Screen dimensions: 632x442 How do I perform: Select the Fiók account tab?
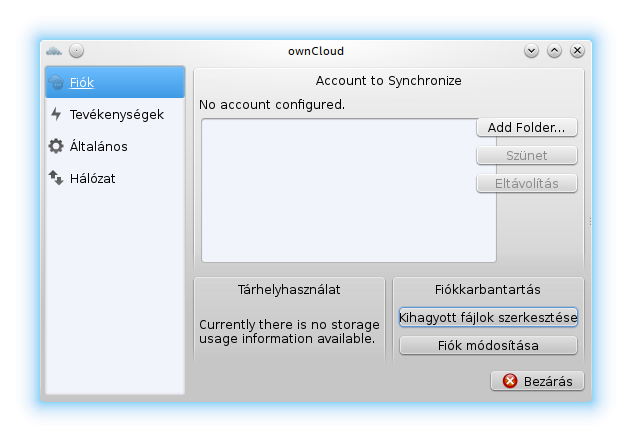tap(115, 82)
